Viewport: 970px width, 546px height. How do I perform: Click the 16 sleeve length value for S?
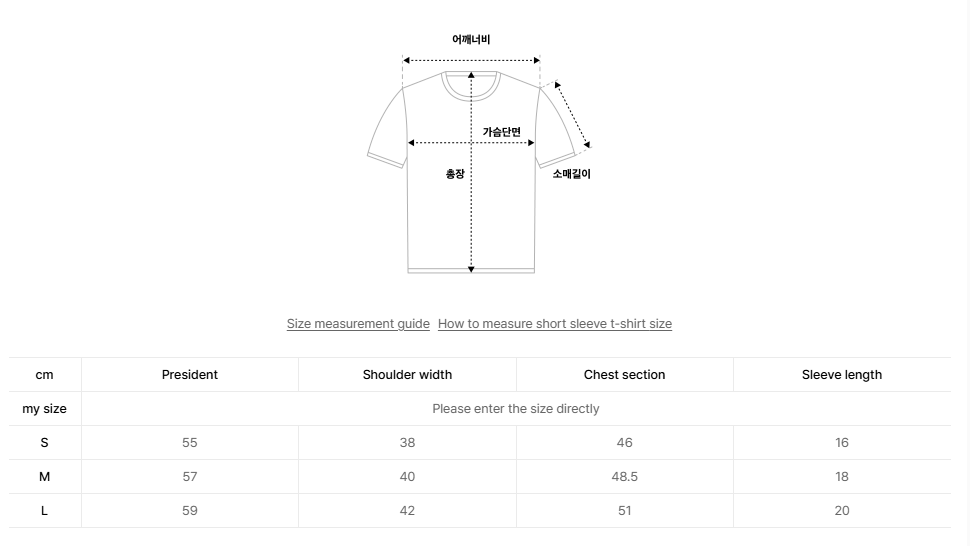(x=842, y=443)
